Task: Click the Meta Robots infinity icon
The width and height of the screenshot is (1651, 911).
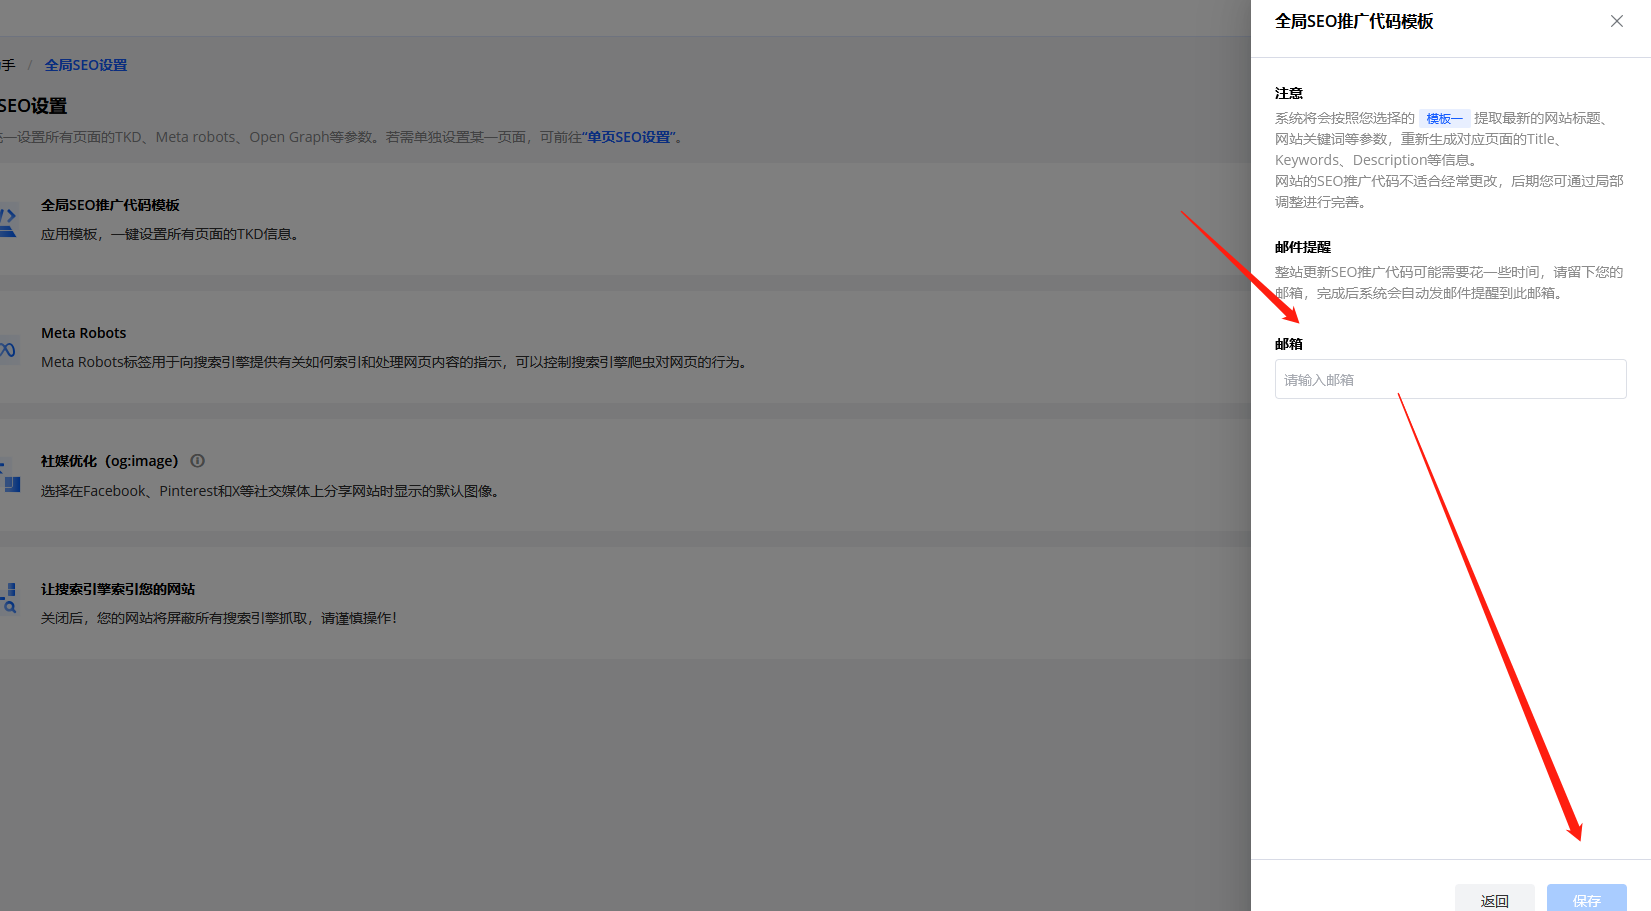Action: 8,349
